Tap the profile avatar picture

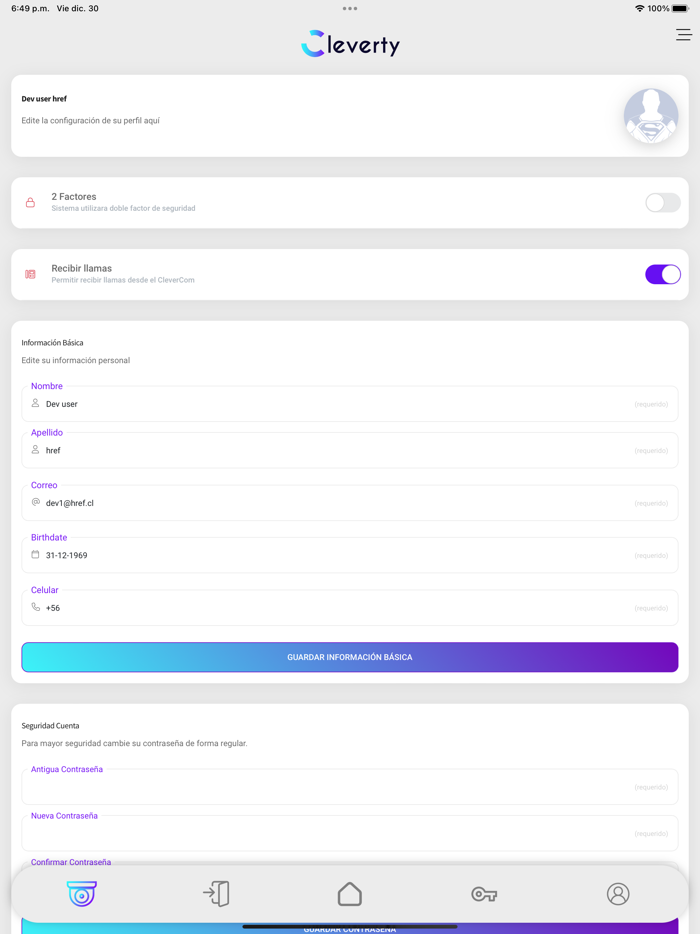pos(651,116)
